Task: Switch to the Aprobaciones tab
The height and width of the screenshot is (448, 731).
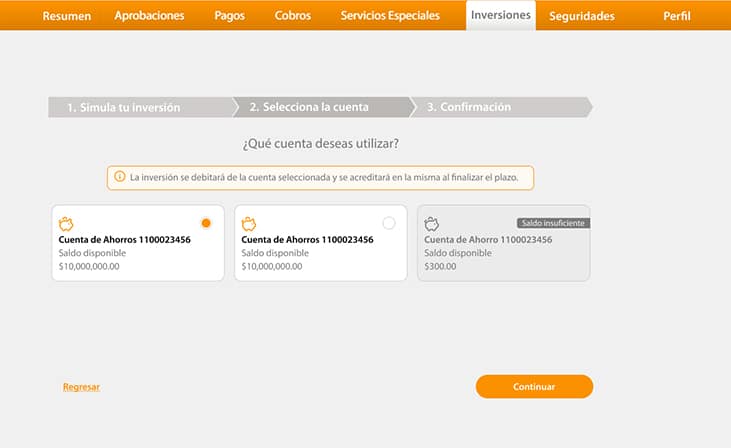Action: 149,16
